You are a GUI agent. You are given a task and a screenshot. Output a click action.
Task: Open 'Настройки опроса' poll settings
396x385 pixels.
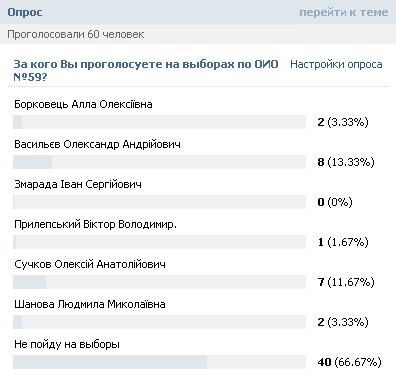[336, 64]
